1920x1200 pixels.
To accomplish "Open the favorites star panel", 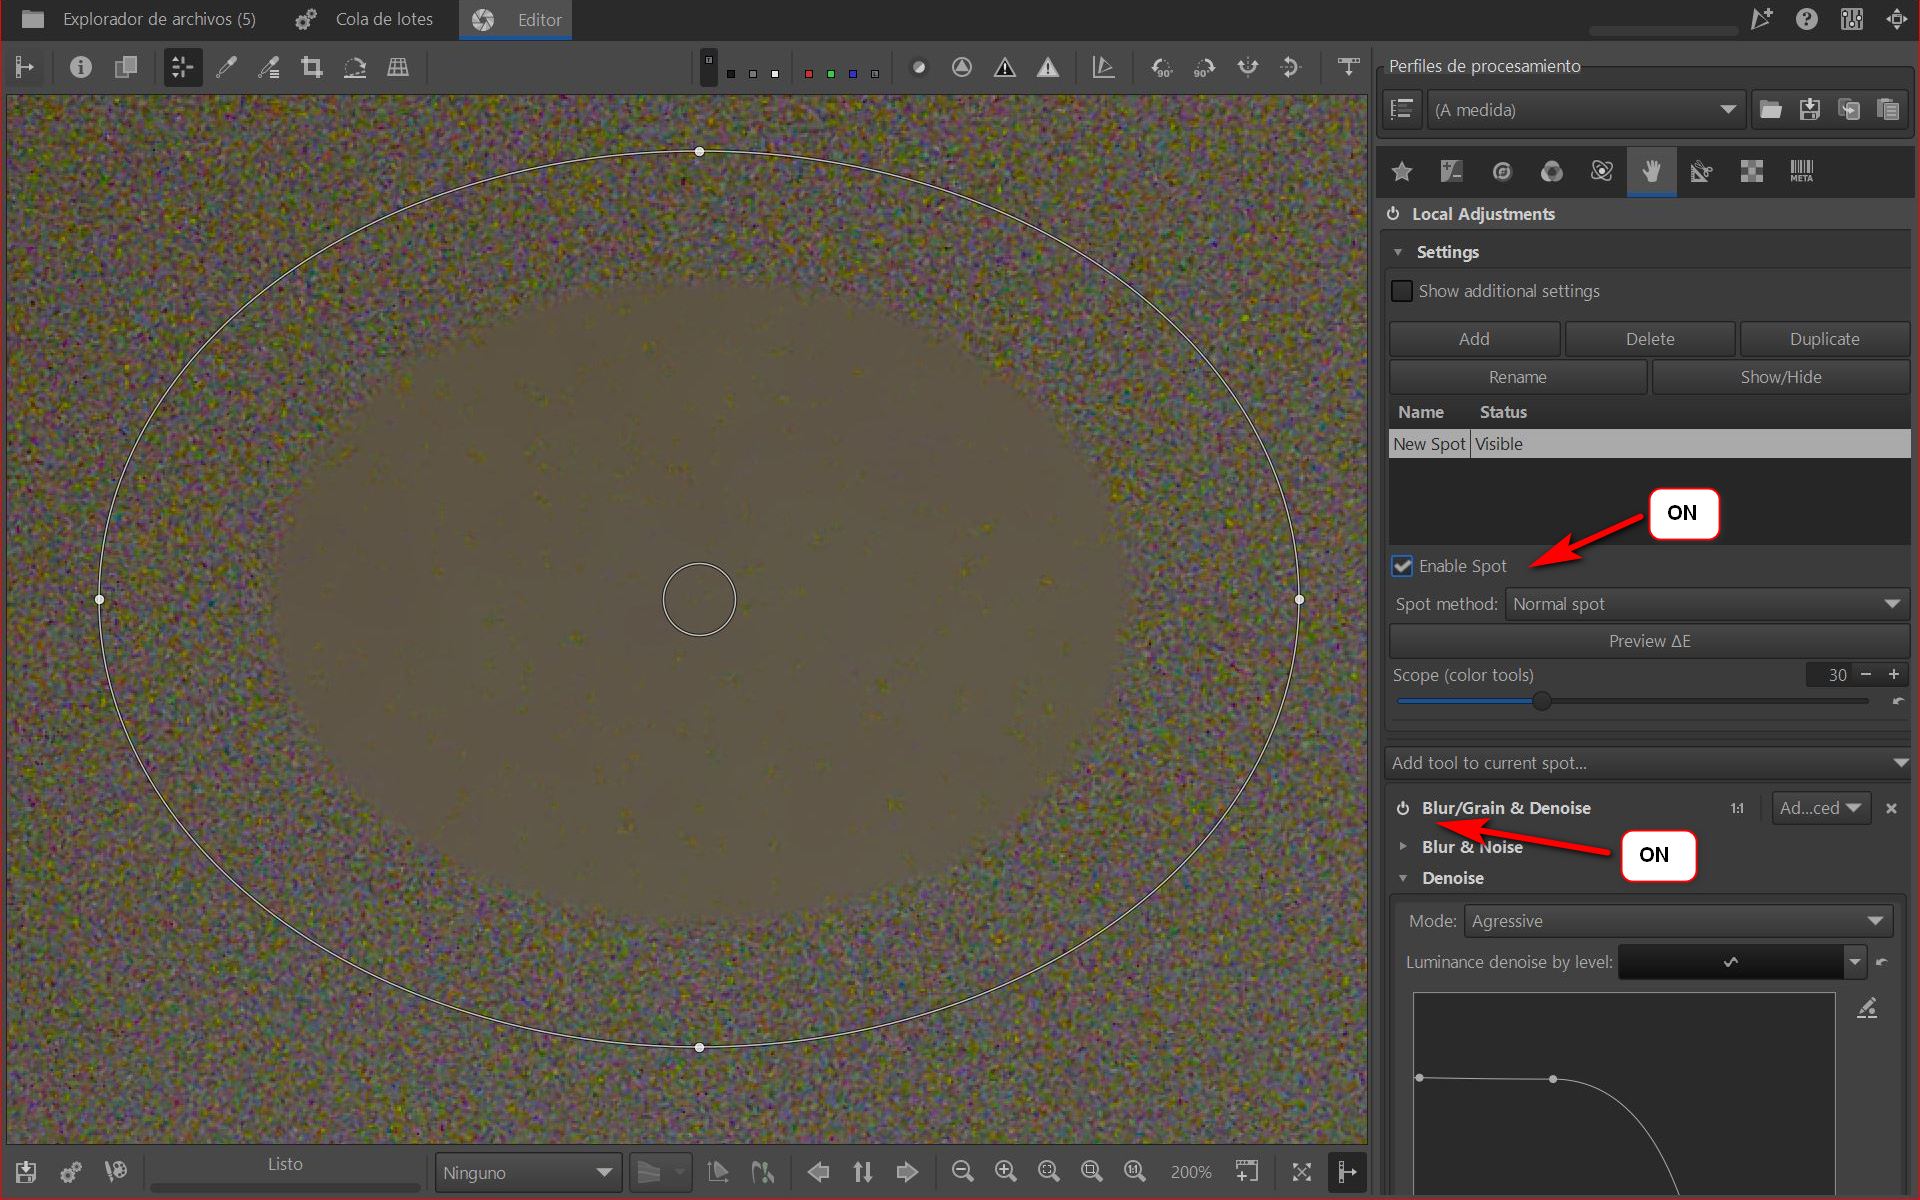I will (x=1402, y=171).
